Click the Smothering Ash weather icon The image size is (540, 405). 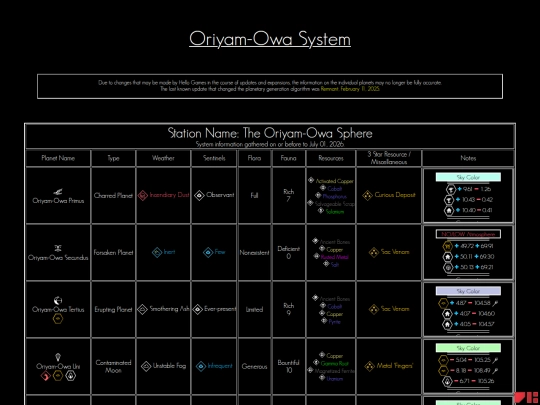tap(142, 309)
